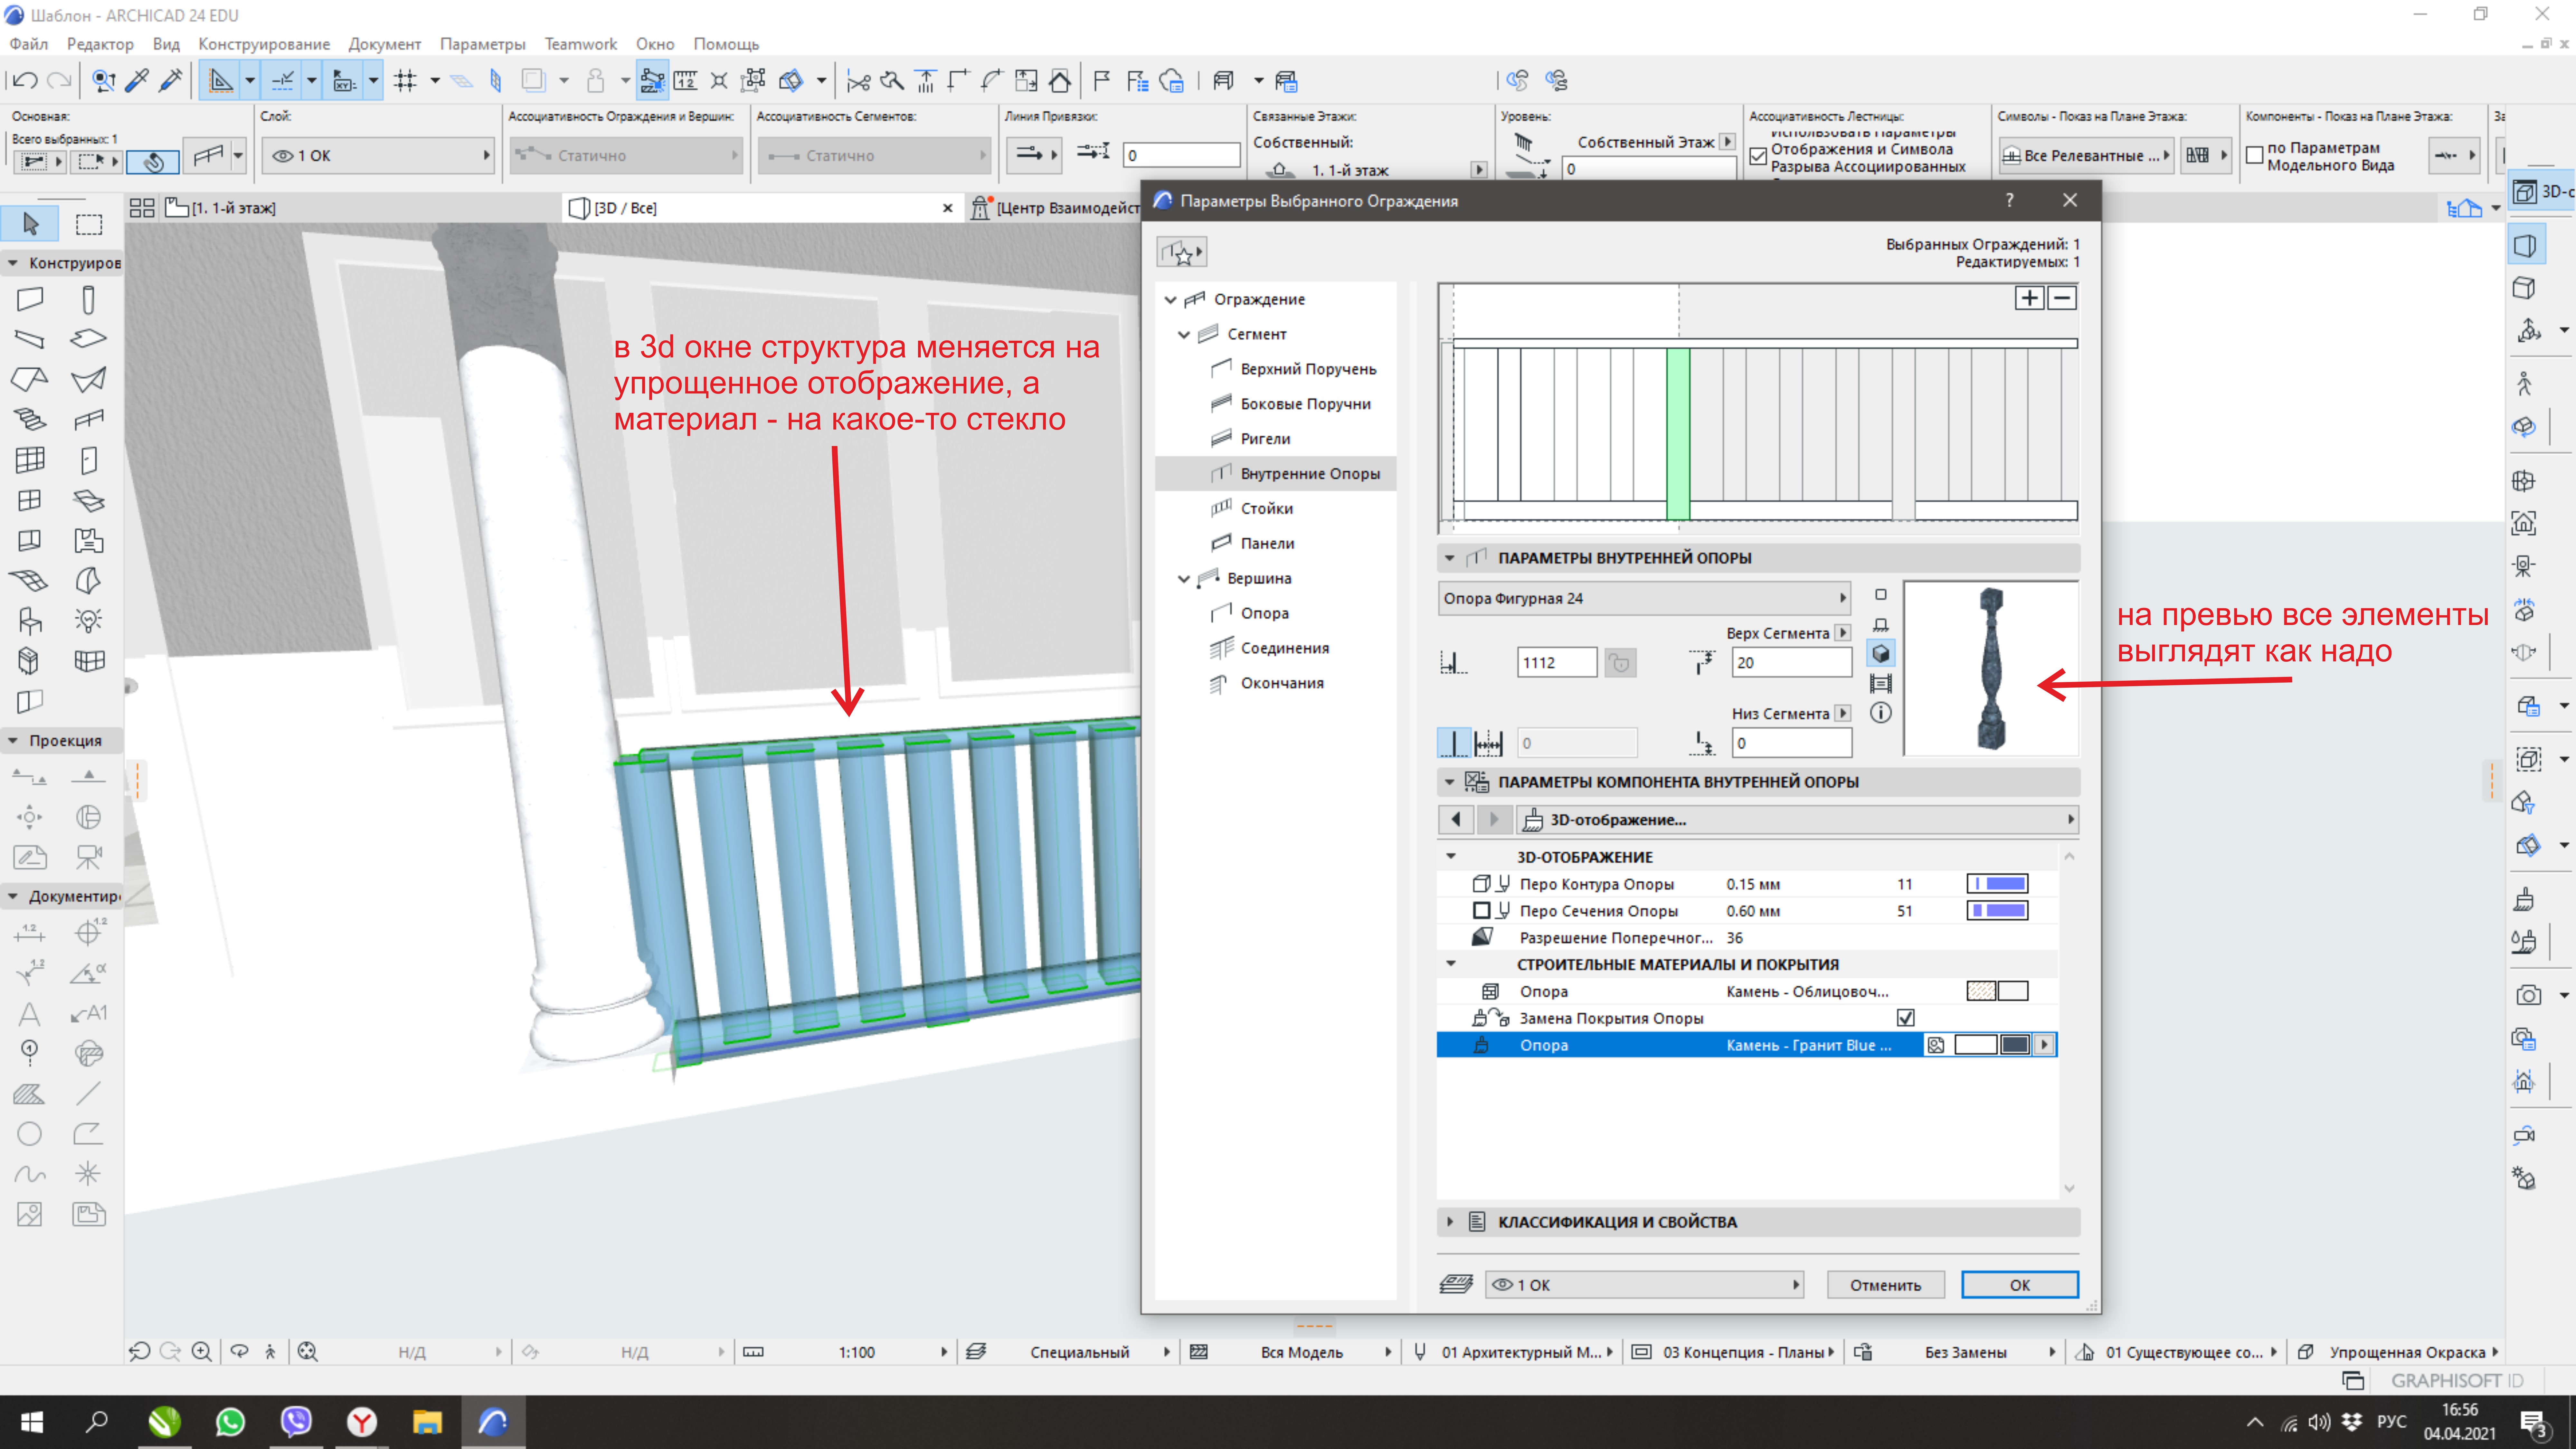Viewport: 2576px width, 1449px height.
Task: Open the Конструирование menu
Action: 264,44
